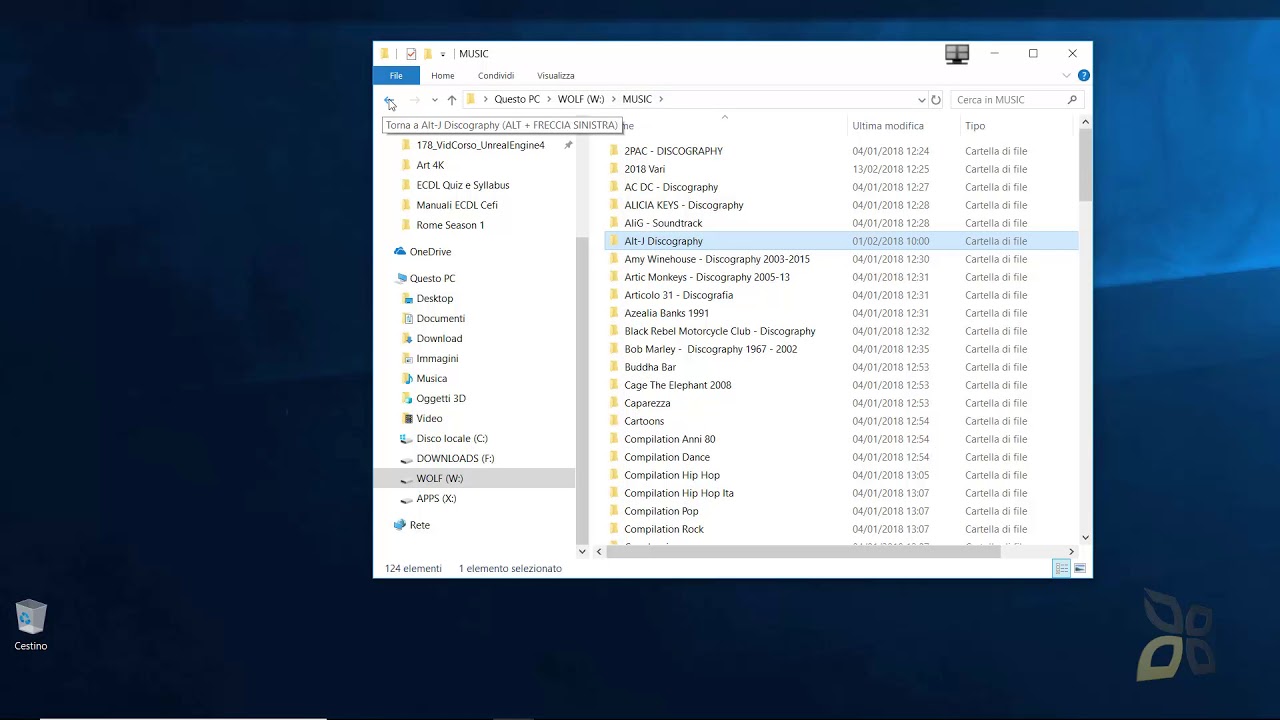Image resolution: width=1280 pixels, height=720 pixels.
Task: Select the Black Rebel Motorcycle Club folder
Action: pos(720,331)
